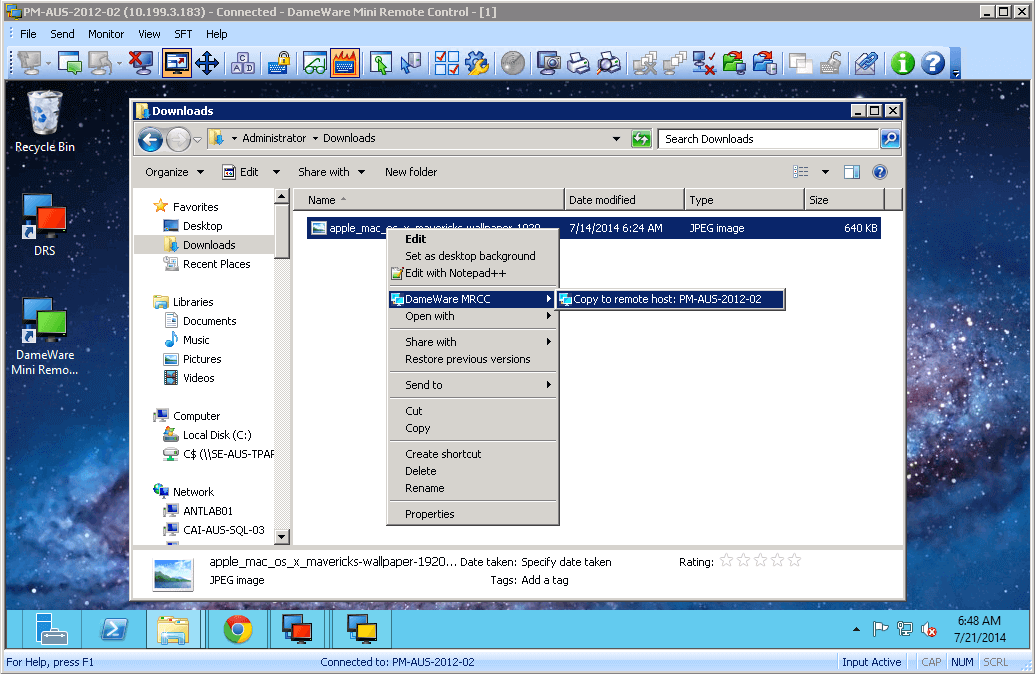Open the gear and wrench settings icon
The height and width of the screenshot is (674, 1035).
click(x=477, y=63)
